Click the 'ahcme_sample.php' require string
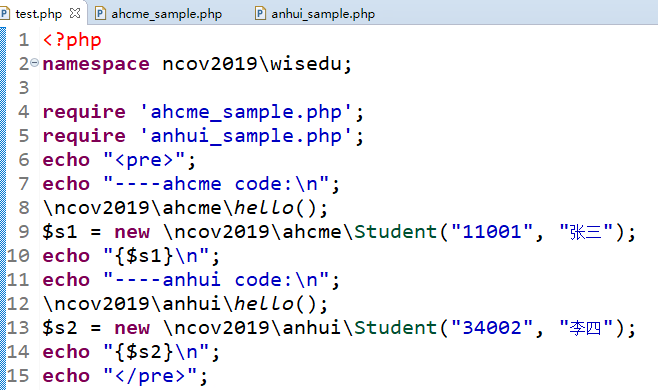 [246, 112]
